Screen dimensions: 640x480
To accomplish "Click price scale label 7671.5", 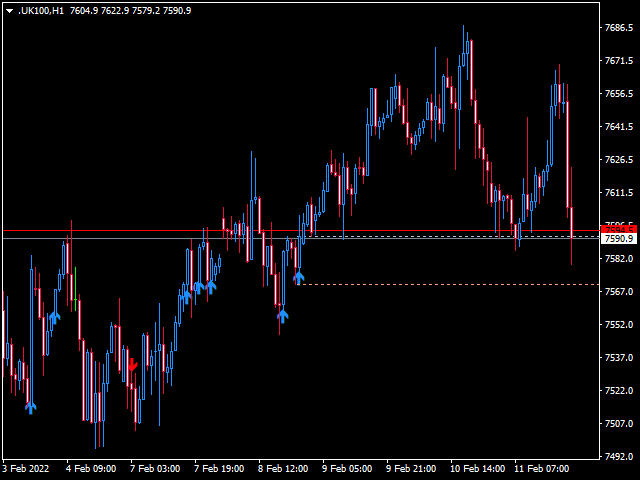I will [619, 61].
